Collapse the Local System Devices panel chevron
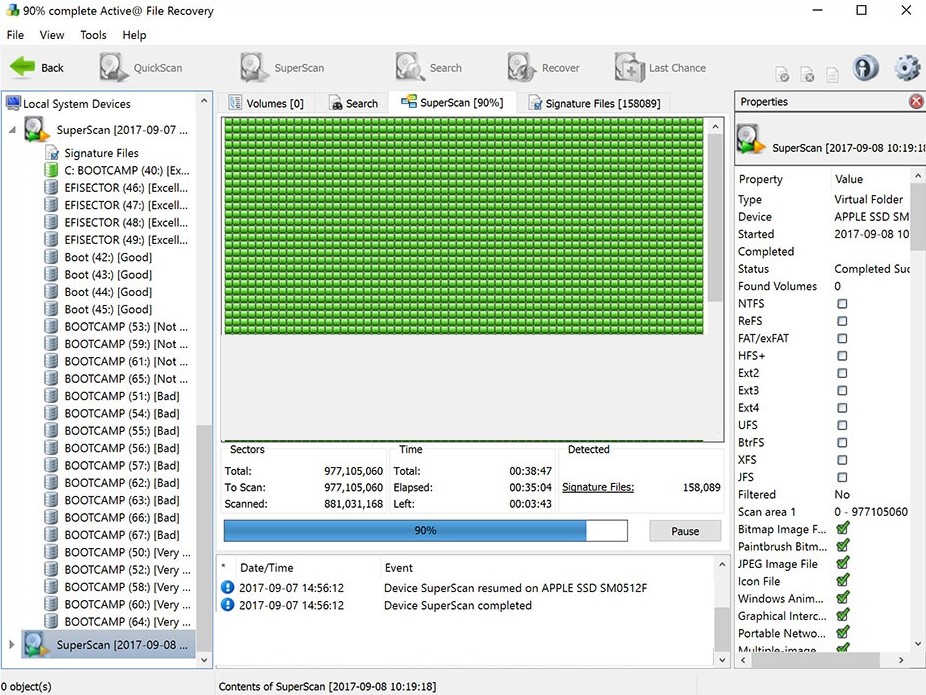The height and width of the screenshot is (695, 926). point(204,102)
